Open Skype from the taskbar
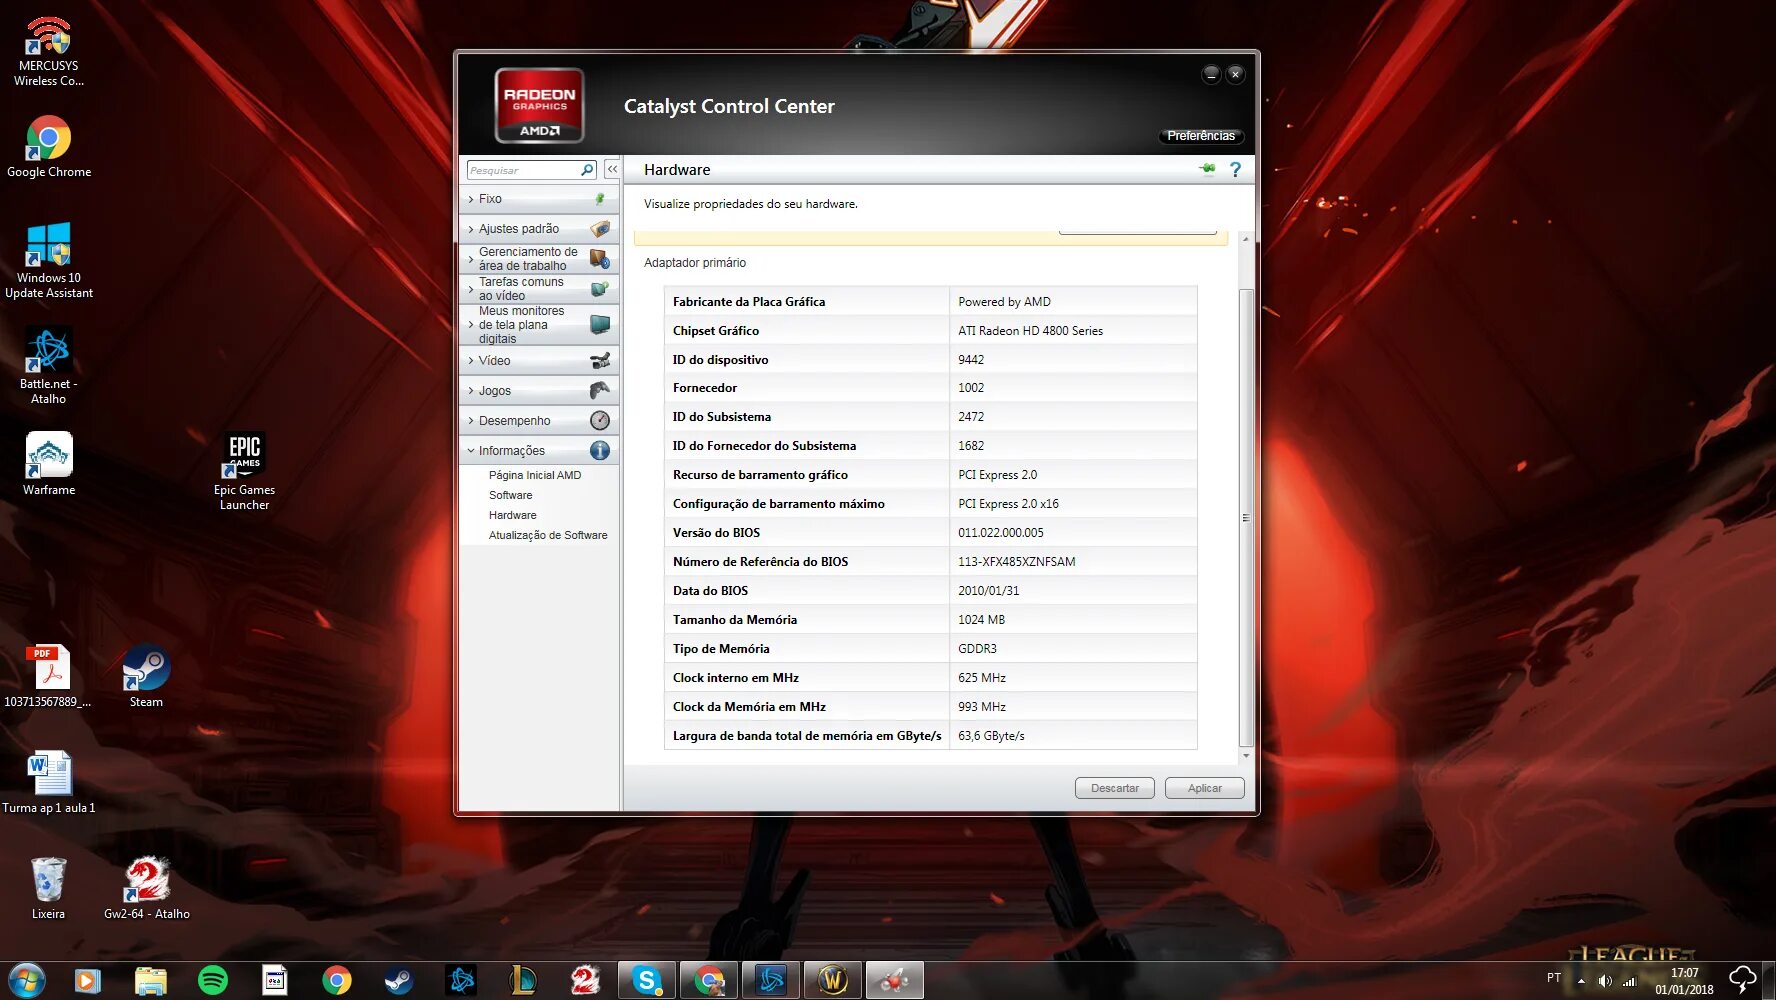 point(647,980)
